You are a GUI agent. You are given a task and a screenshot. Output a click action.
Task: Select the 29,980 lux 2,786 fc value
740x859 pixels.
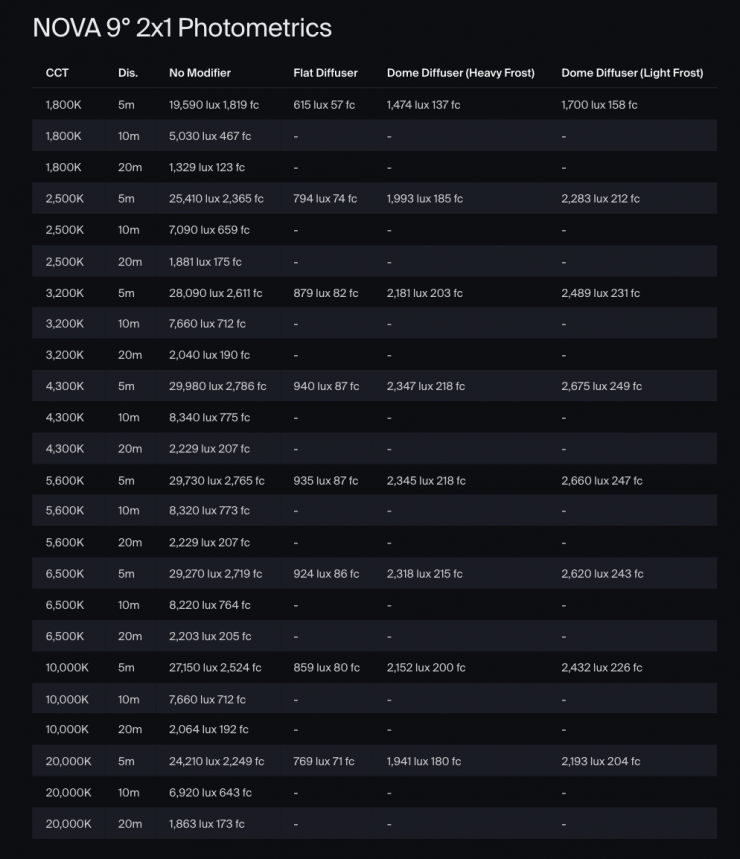217,386
